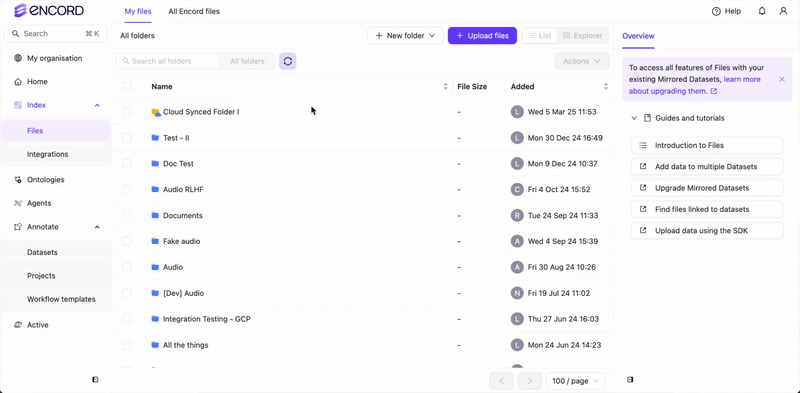
Task: Open Files in the sidebar
Action: pyautogui.click(x=55, y=131)
